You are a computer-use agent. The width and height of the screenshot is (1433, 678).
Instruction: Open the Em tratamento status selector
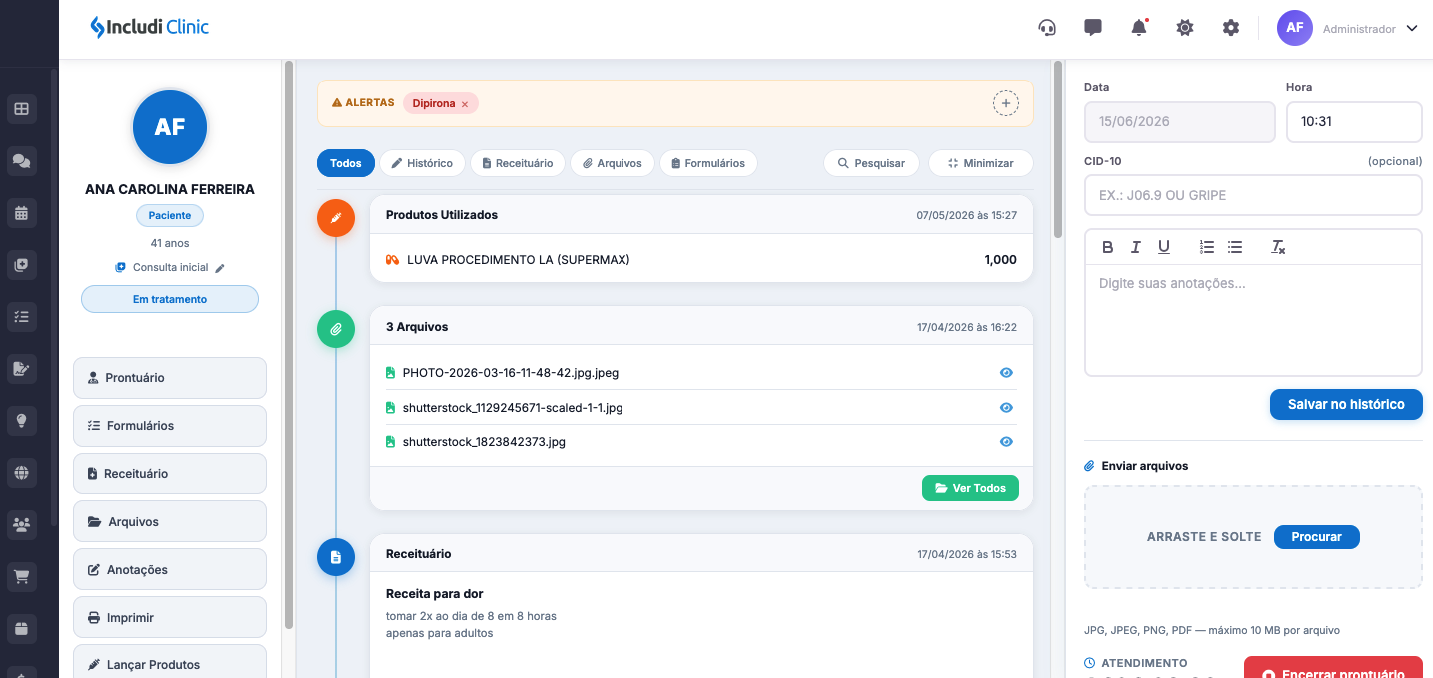170,299
